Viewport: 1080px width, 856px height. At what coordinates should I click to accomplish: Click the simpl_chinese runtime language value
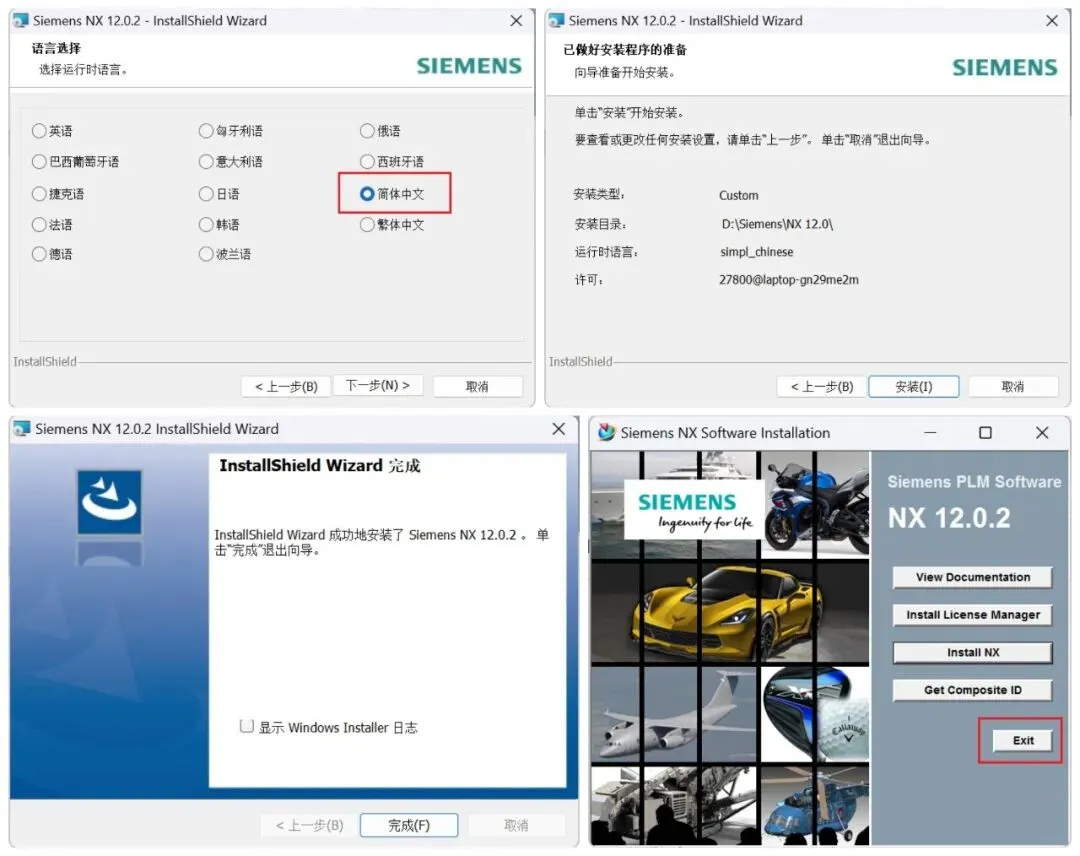coord(756,252)
